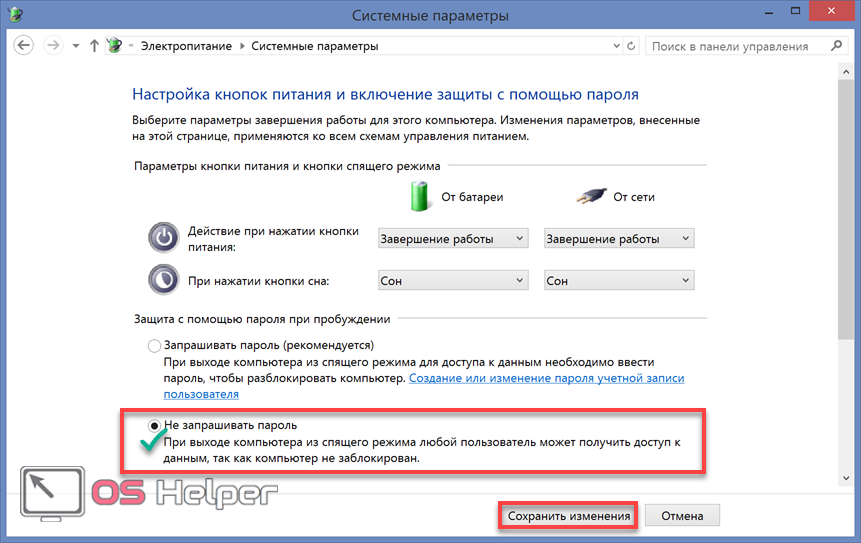
Task: Click the От батареи label
Action: (472, 197)
